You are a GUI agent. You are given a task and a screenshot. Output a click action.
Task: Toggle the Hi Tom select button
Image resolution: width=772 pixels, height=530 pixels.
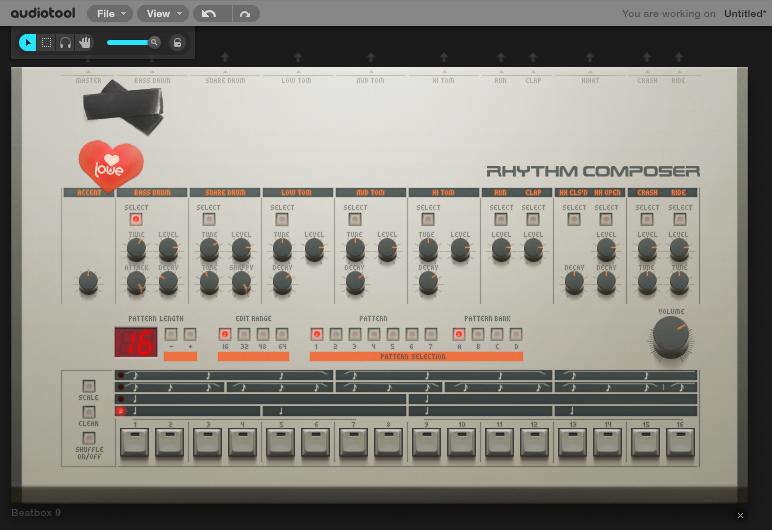[428, 219]
